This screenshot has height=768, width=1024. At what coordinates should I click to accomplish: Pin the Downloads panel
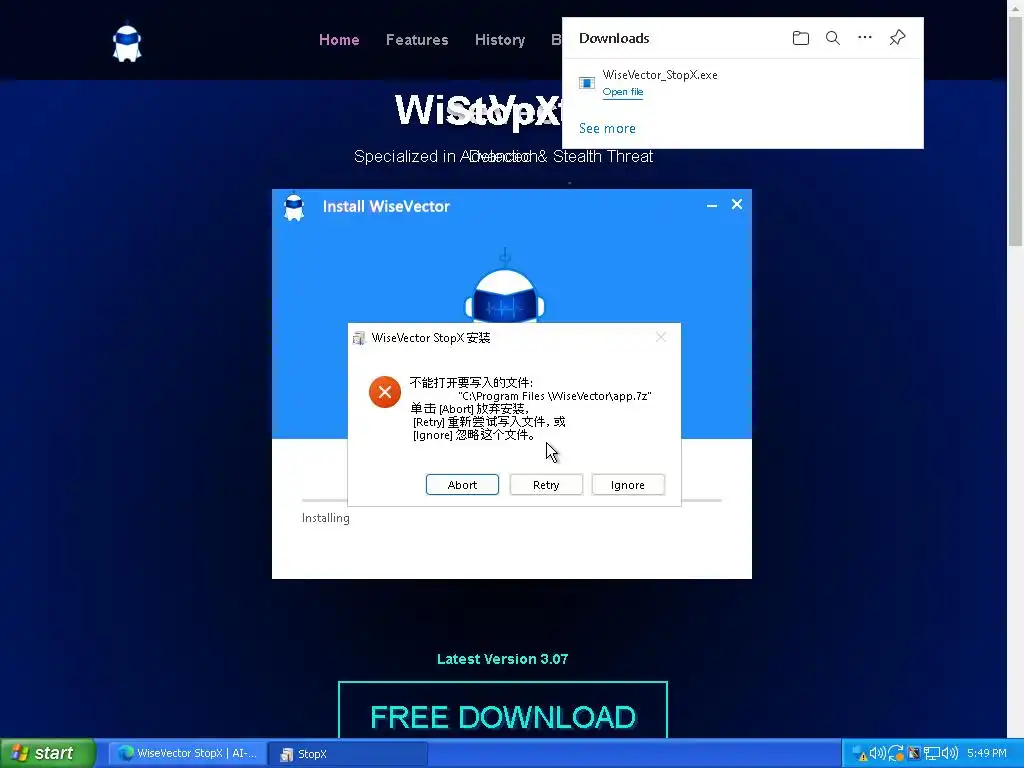point(897,37)
